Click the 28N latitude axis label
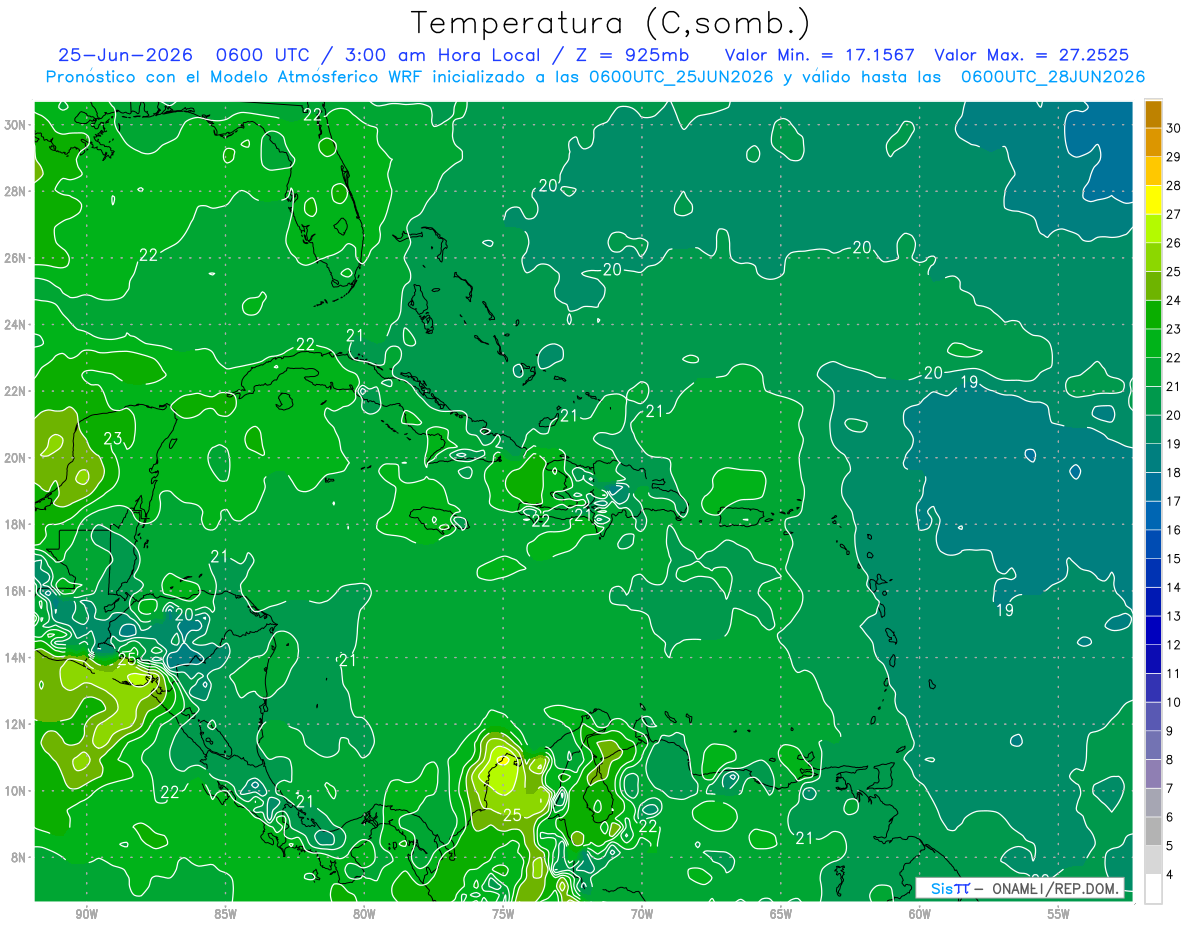 tap(16, 191)
